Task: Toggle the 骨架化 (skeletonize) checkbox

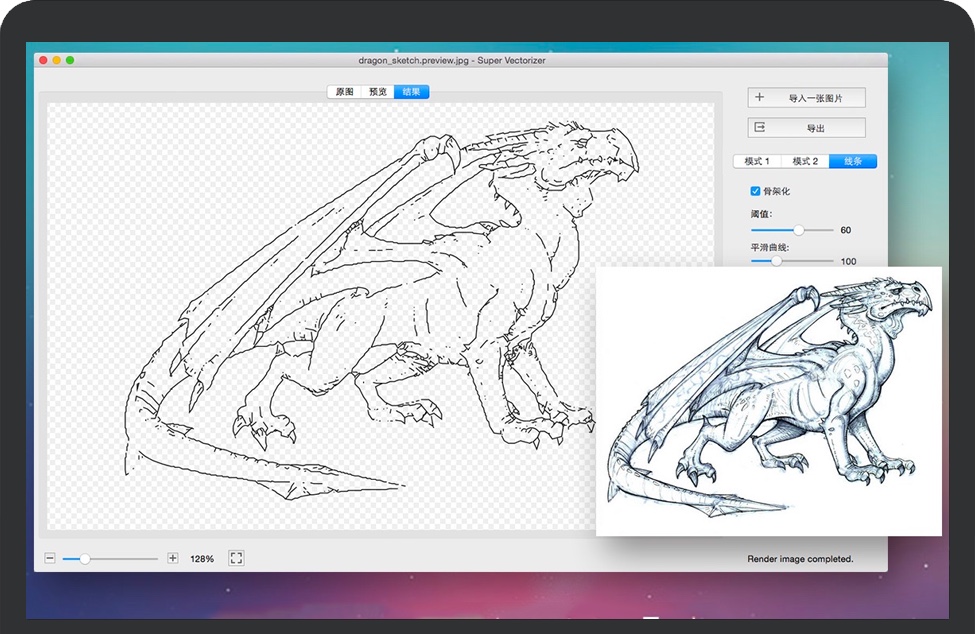Action: 755,190
